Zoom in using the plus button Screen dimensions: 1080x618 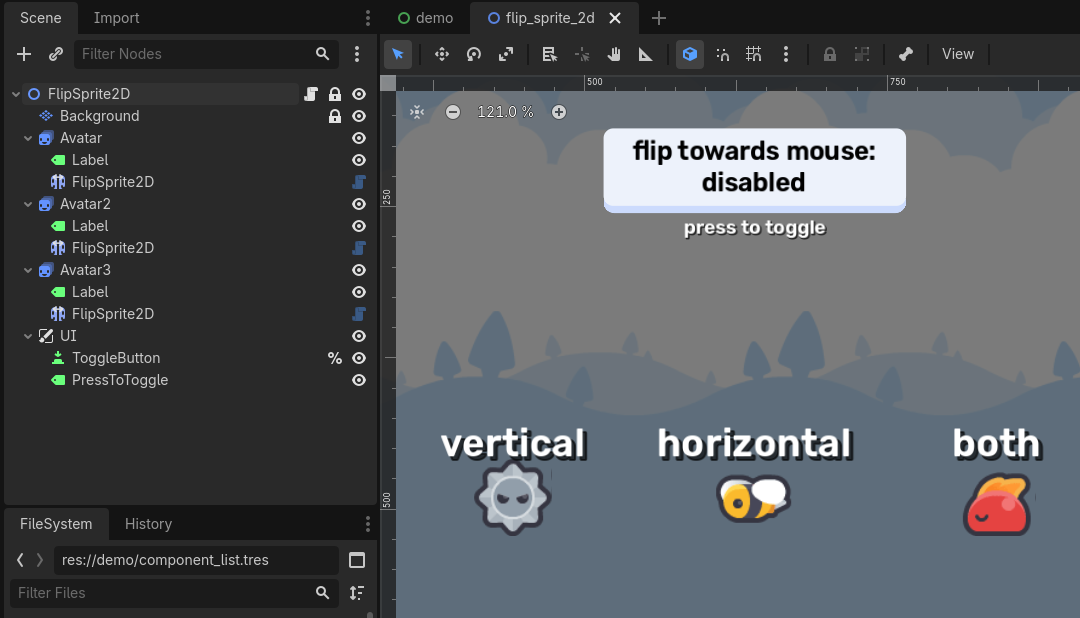(x=559, y=112)
